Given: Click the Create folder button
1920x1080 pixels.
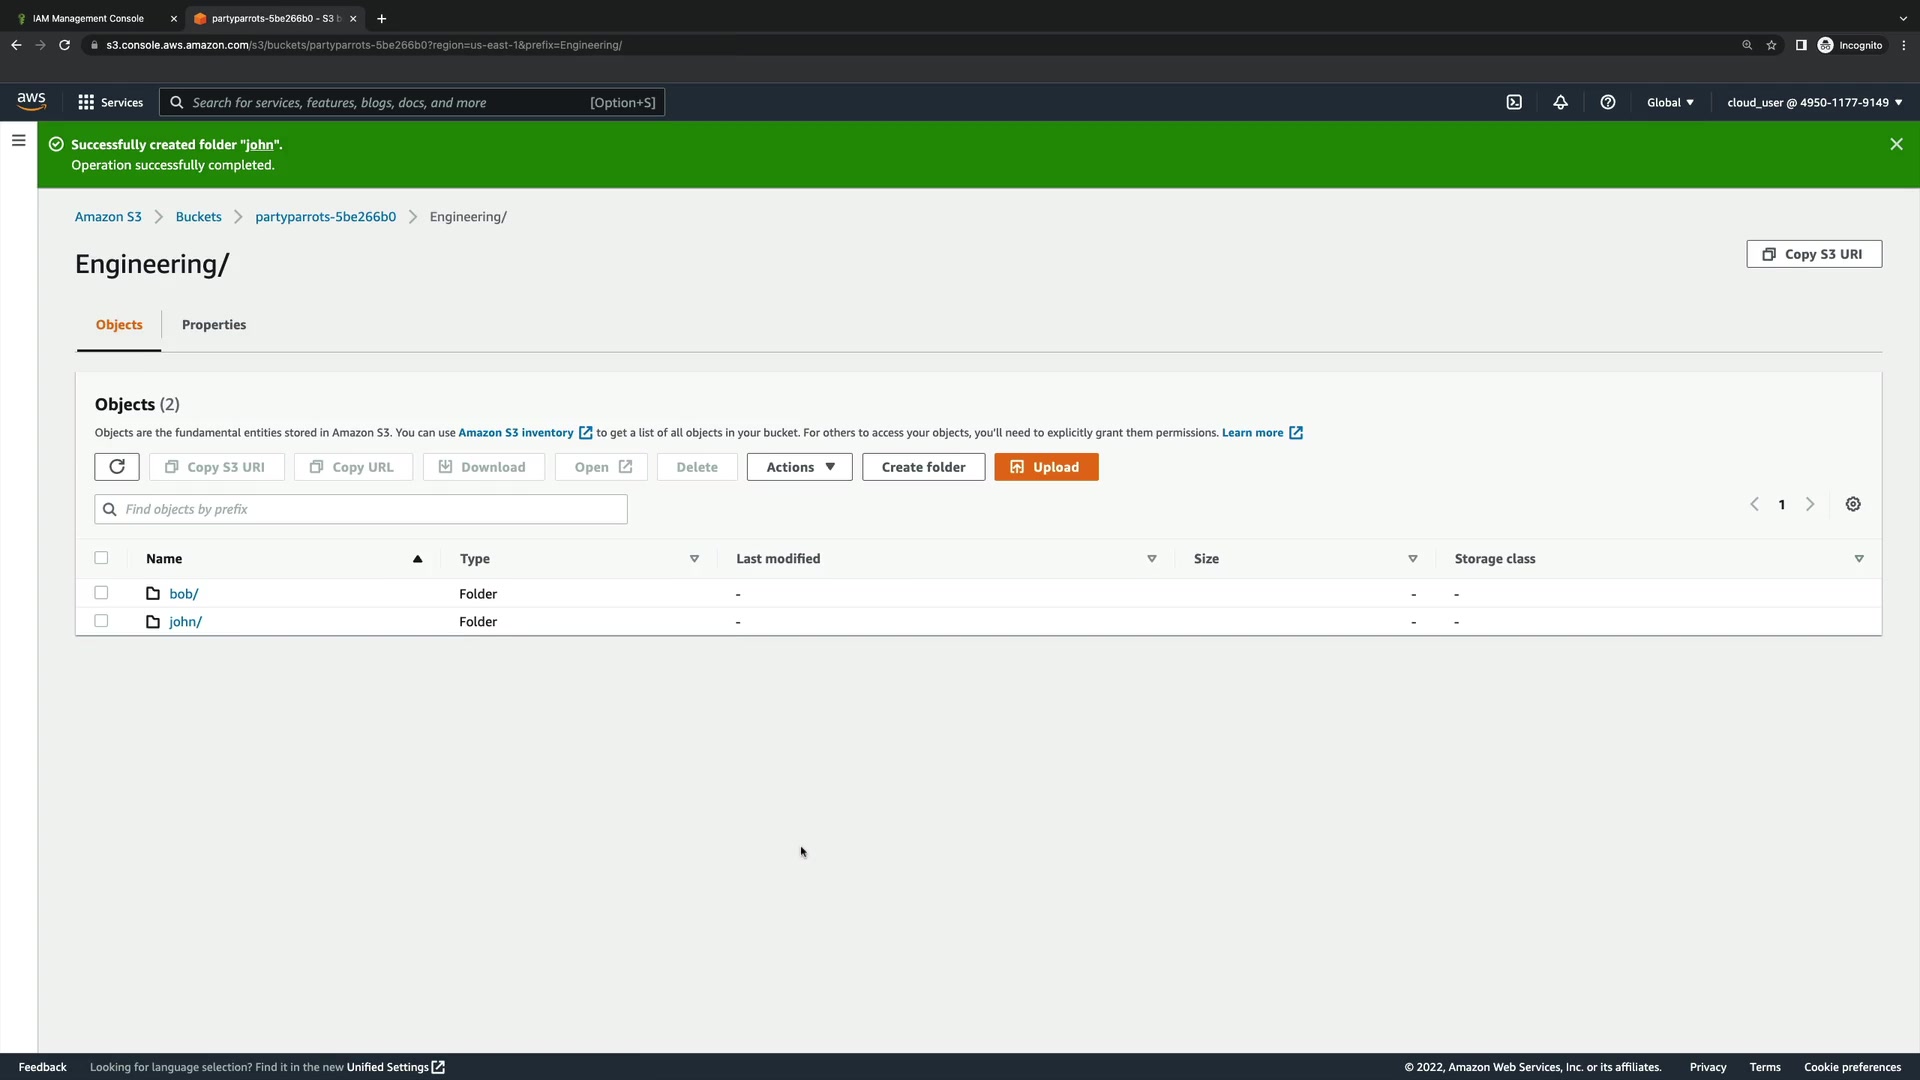Looking at the screenshot, I should click(x=923, y=467).
